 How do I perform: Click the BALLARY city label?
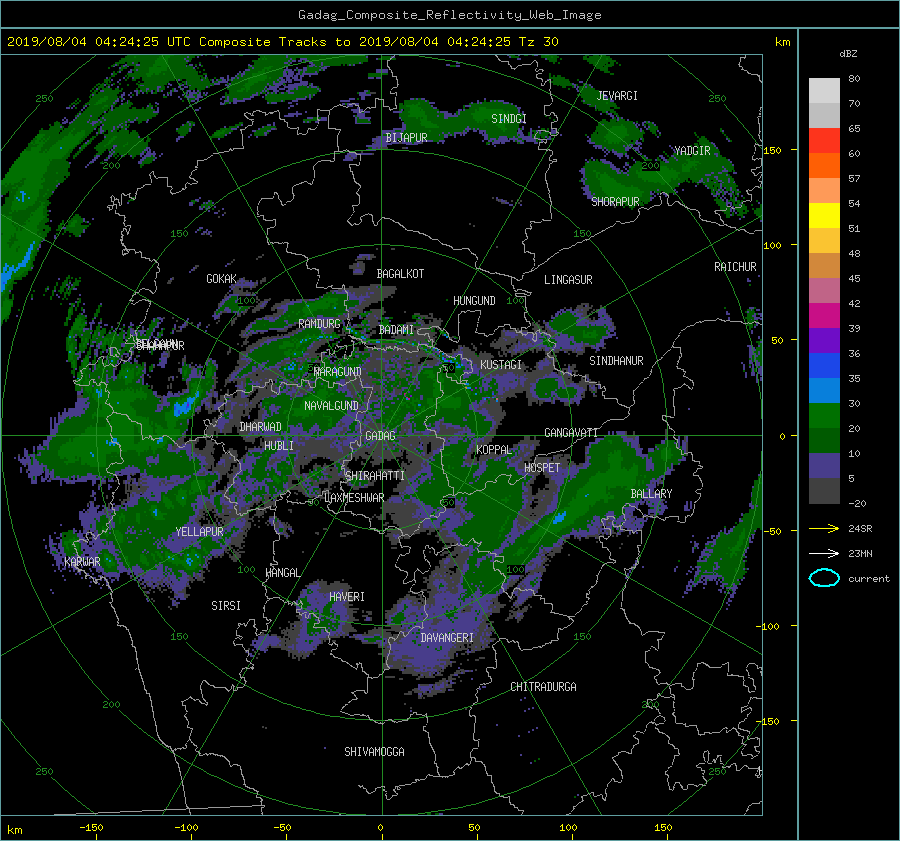651,494
